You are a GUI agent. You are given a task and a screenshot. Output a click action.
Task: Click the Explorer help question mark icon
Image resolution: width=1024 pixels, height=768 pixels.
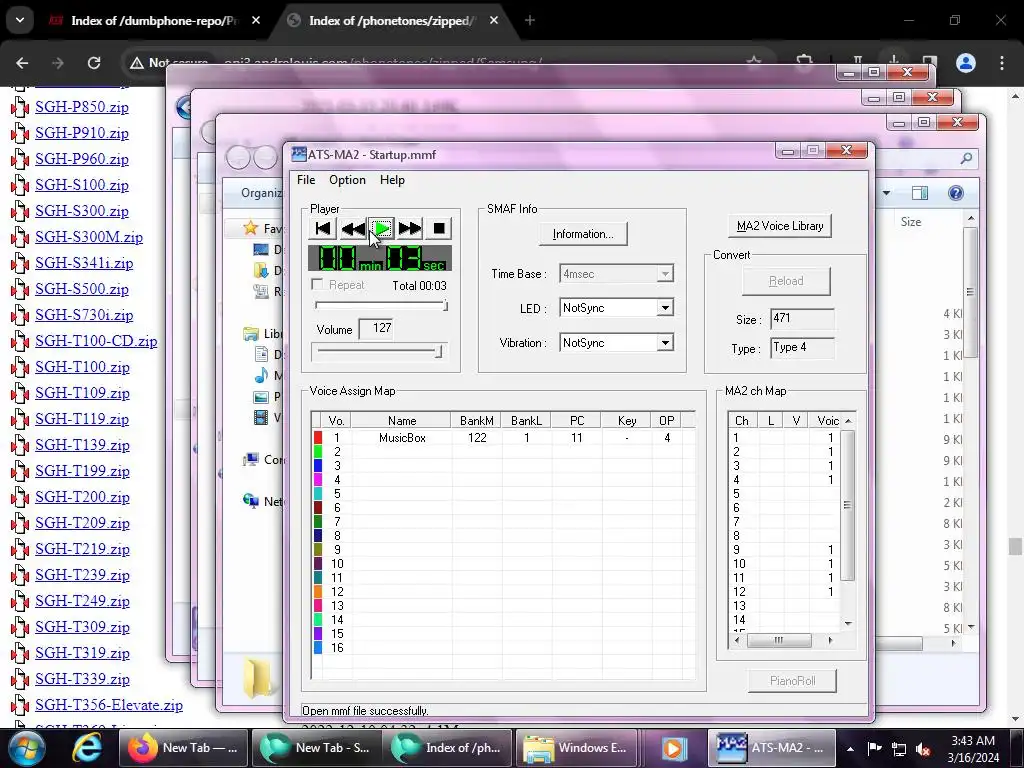(955, 193)
